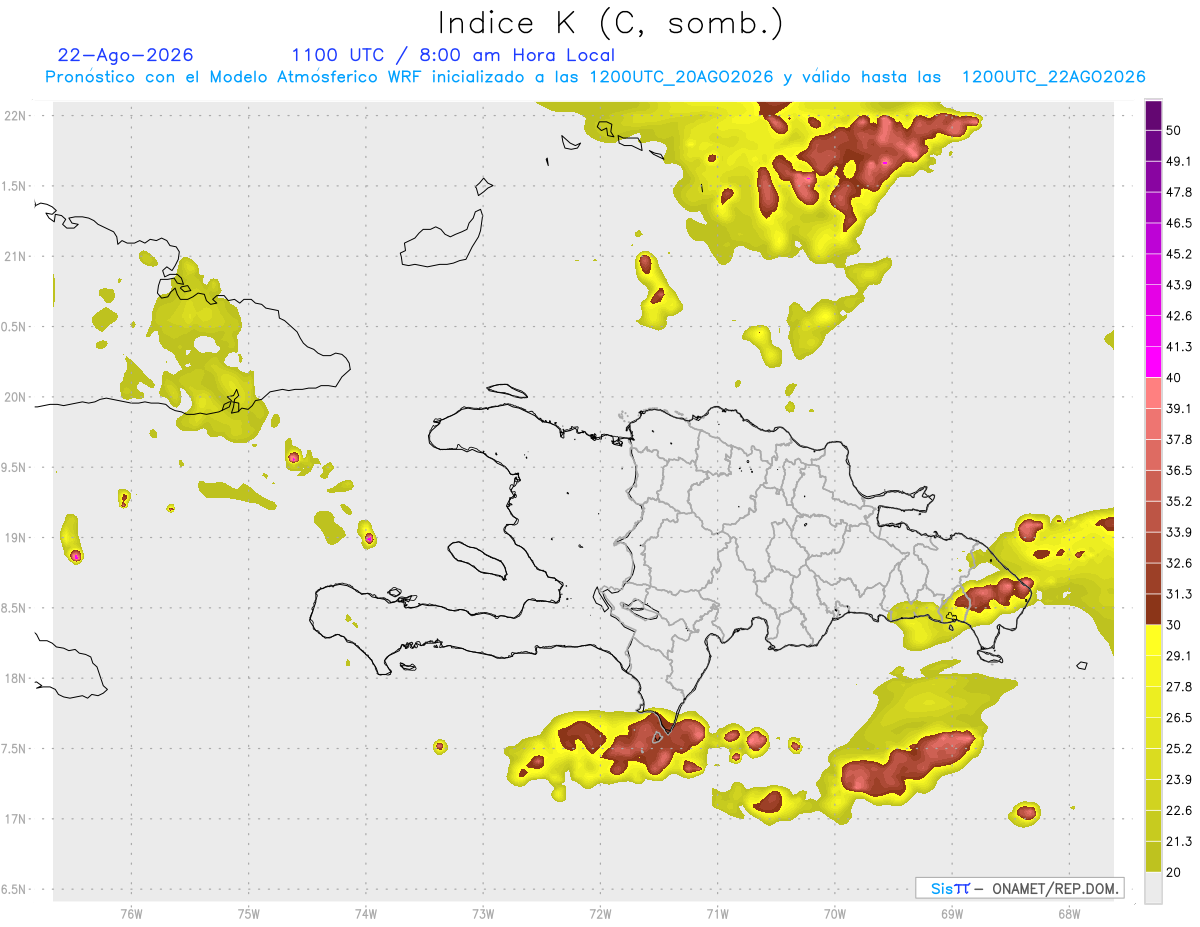This screenshot has height=927, width=1200.
Task: Click the '40' legend value
Action: (1174, 378)
